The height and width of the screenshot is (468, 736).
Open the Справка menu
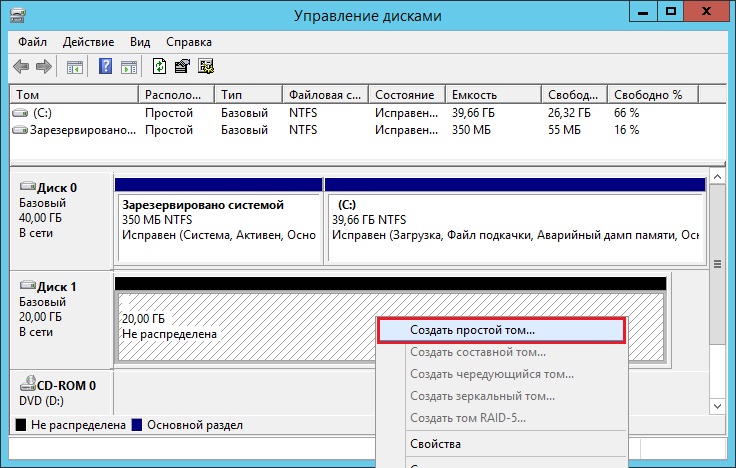pyautogui.click(x=189, y=43)
